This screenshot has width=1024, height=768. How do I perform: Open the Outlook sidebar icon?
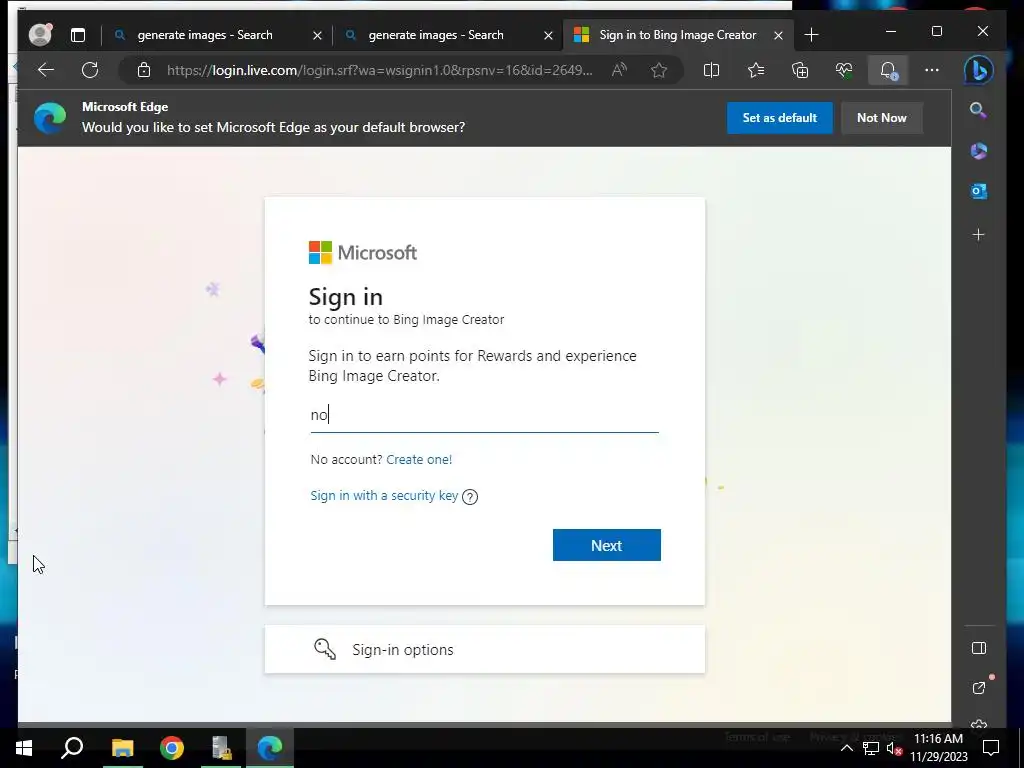pos(978,191)
